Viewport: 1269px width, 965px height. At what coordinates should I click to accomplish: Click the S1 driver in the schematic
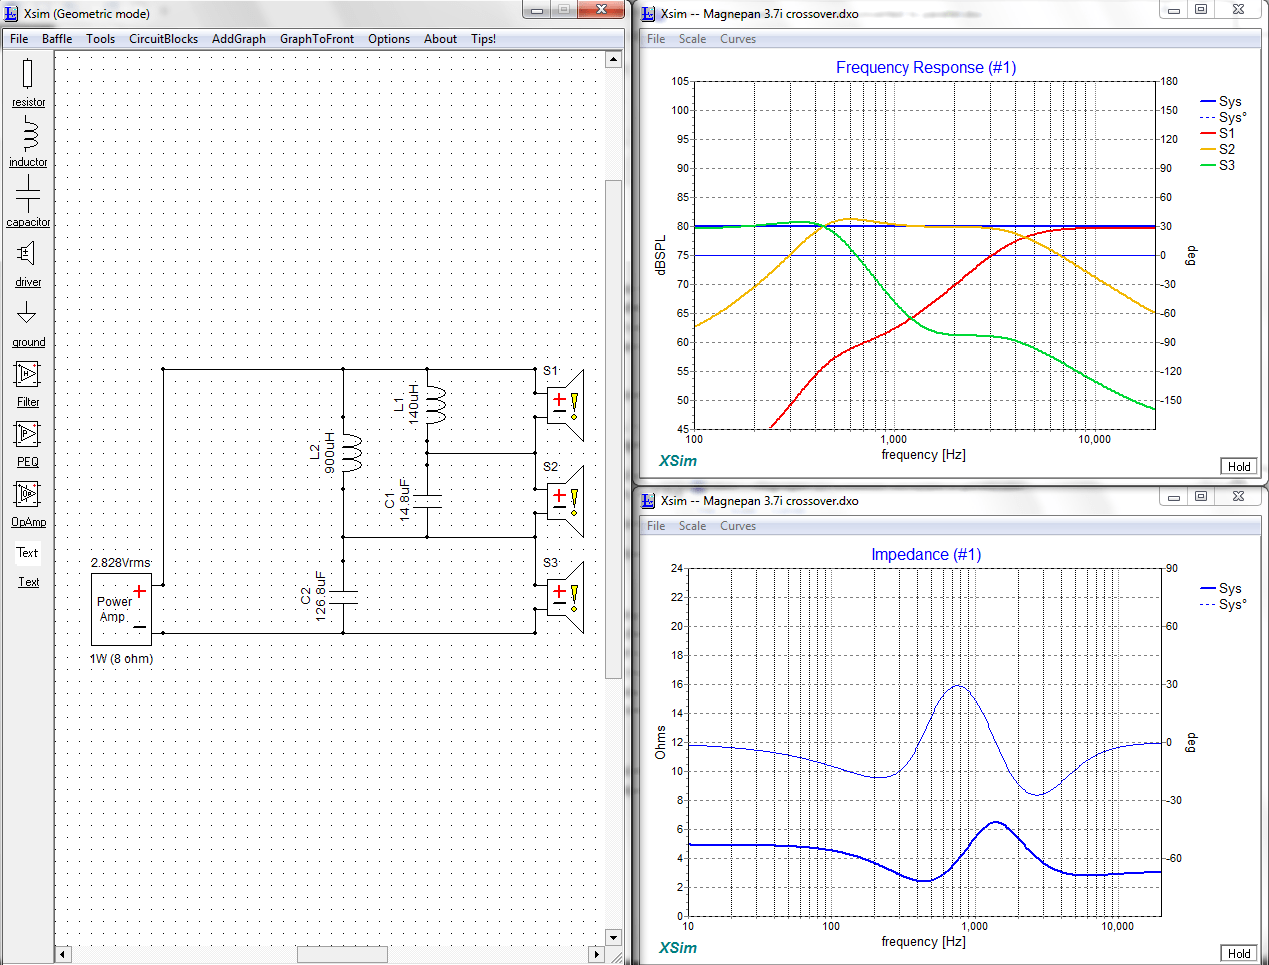click(x=564, y=405)
